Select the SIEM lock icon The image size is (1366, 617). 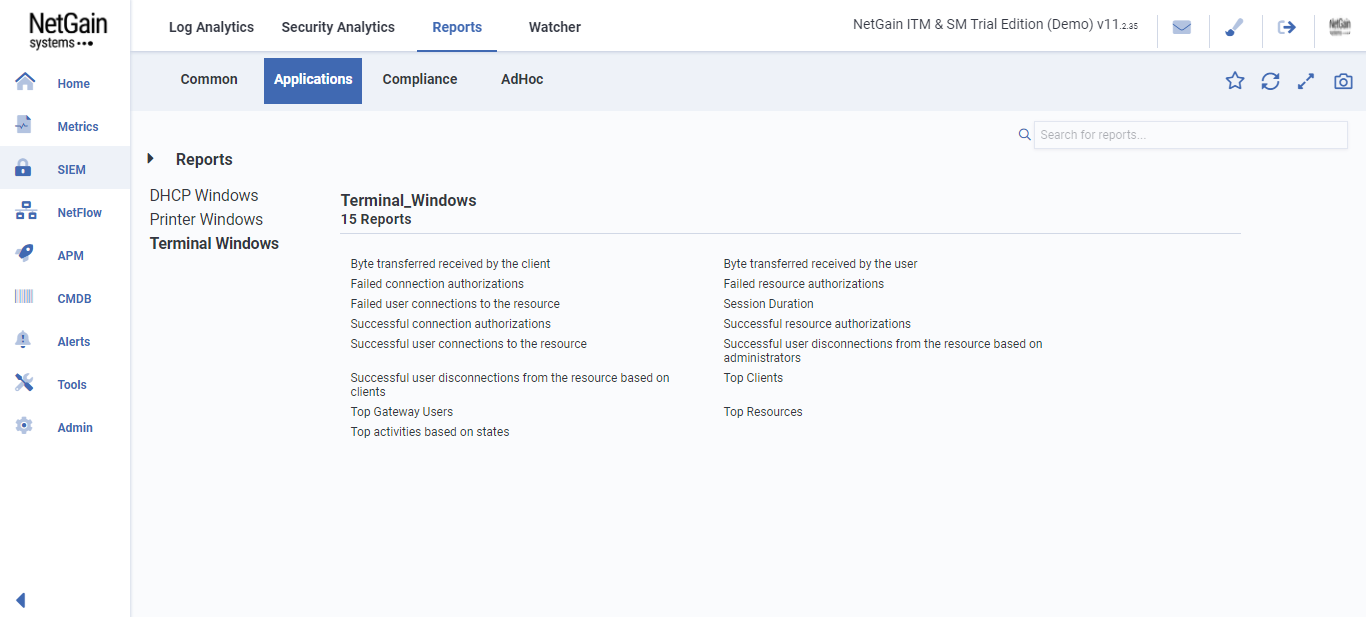click(x=24, y=168)
